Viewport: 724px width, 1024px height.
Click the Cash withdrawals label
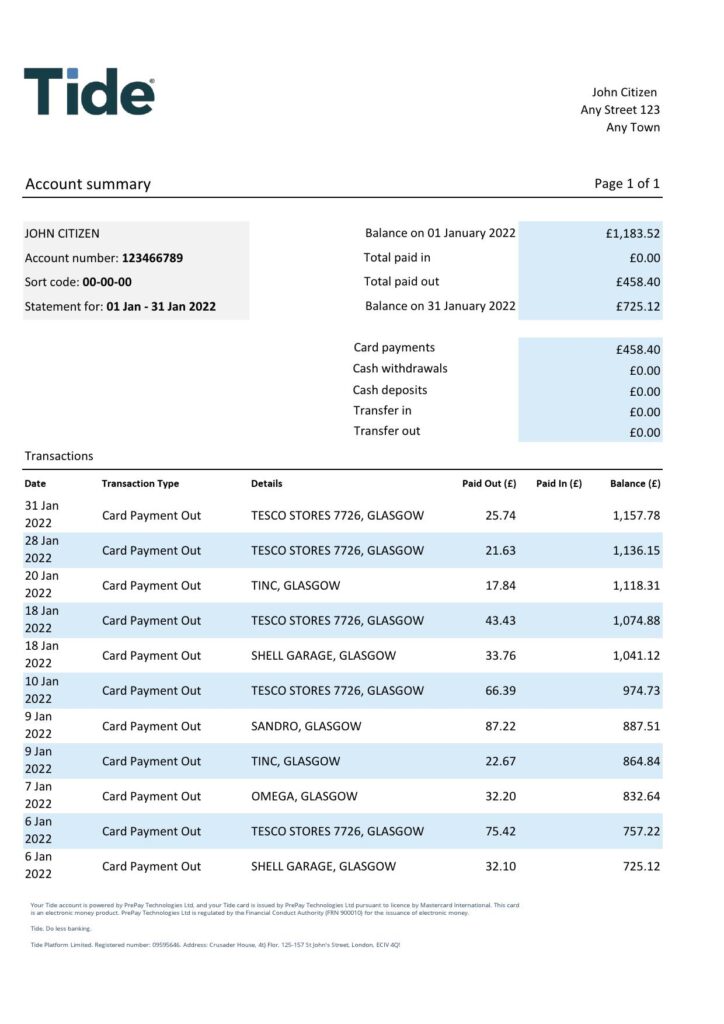(x=400, y=369)
